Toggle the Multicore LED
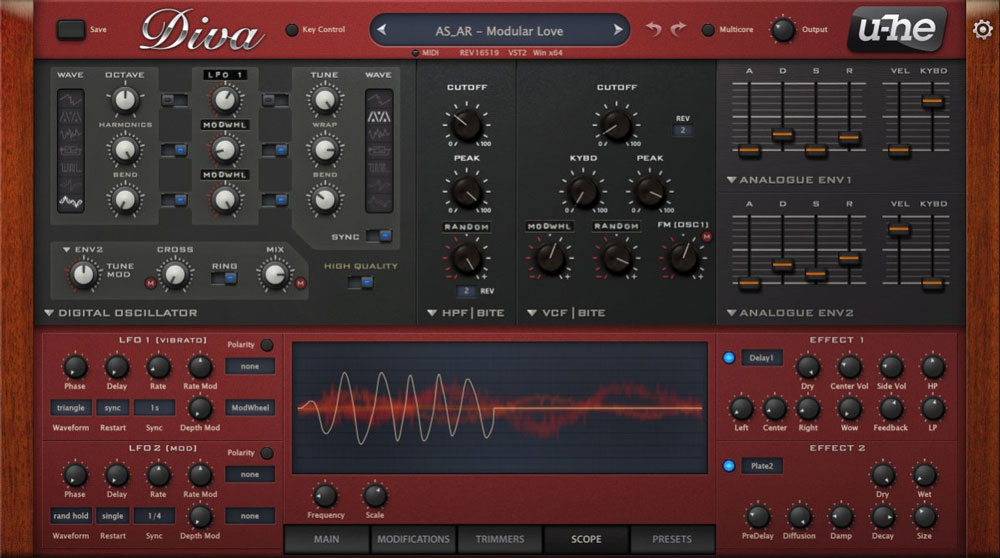This screenshot has height=558, width=1000. 708,29
